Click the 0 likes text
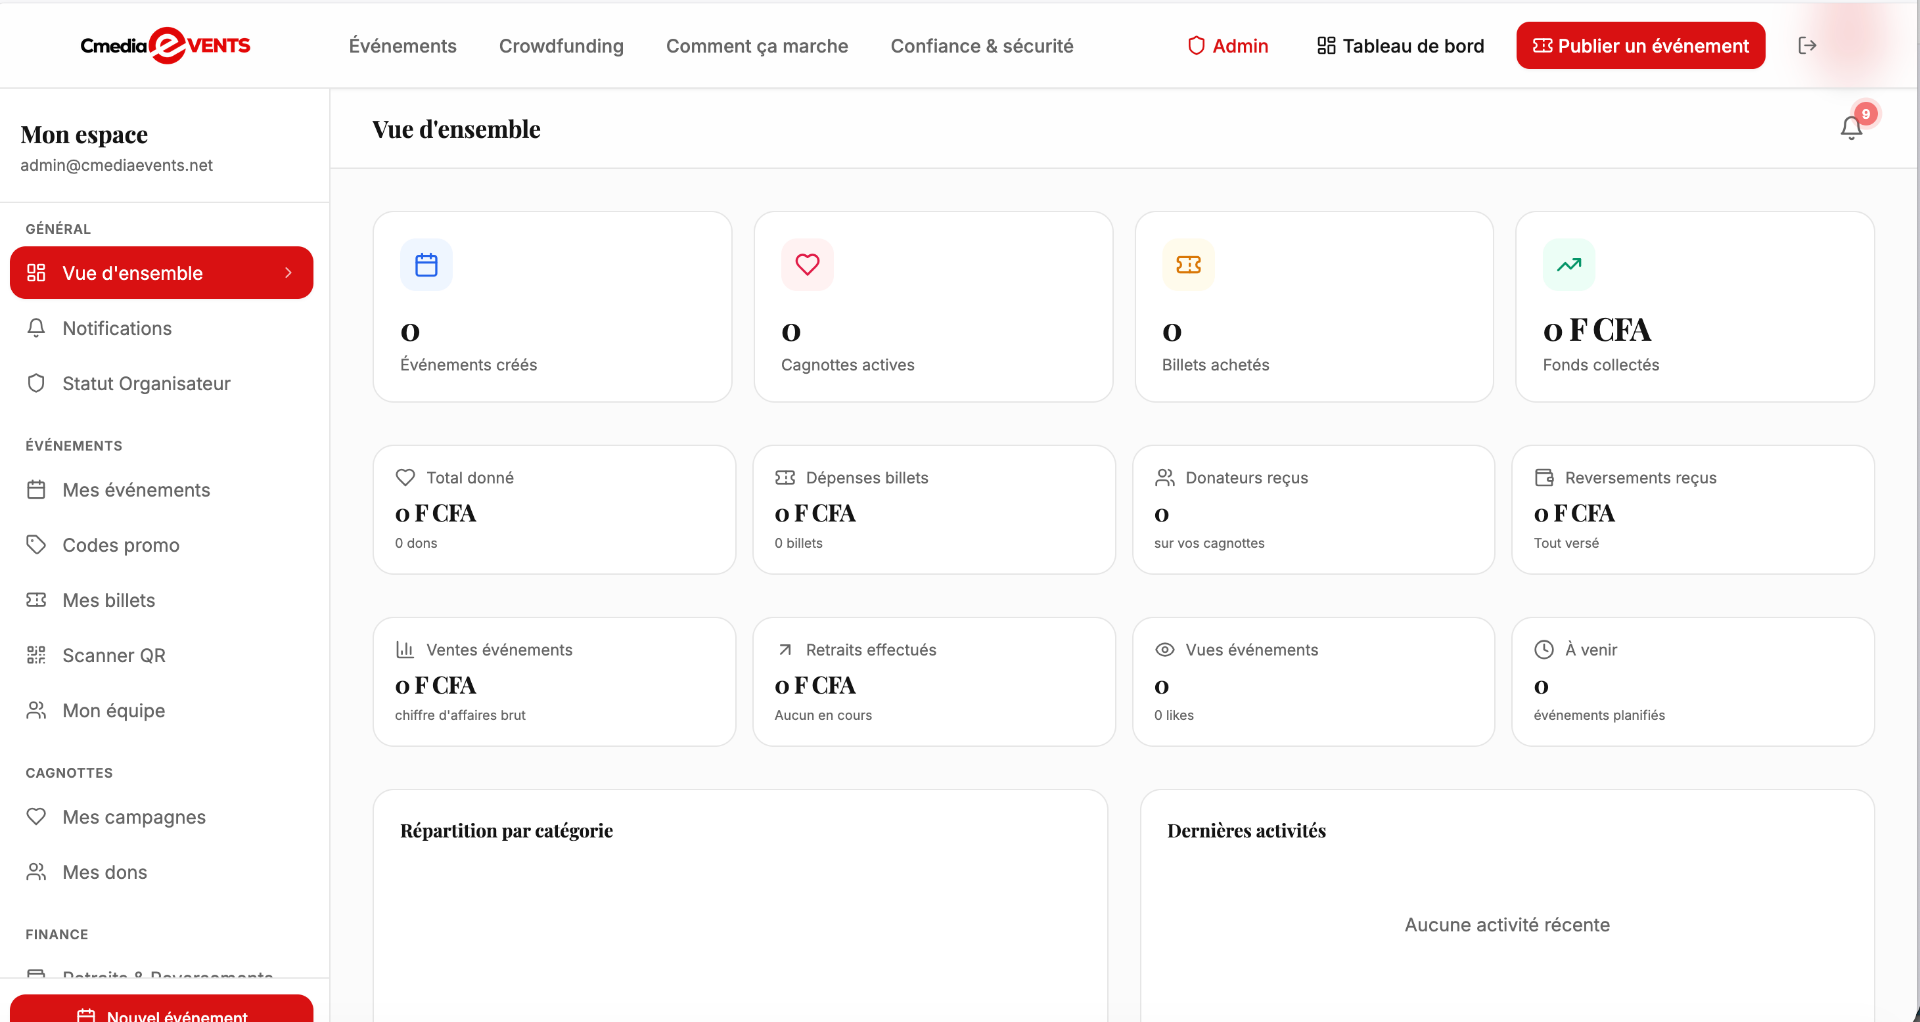 [x=1174, y=715]
